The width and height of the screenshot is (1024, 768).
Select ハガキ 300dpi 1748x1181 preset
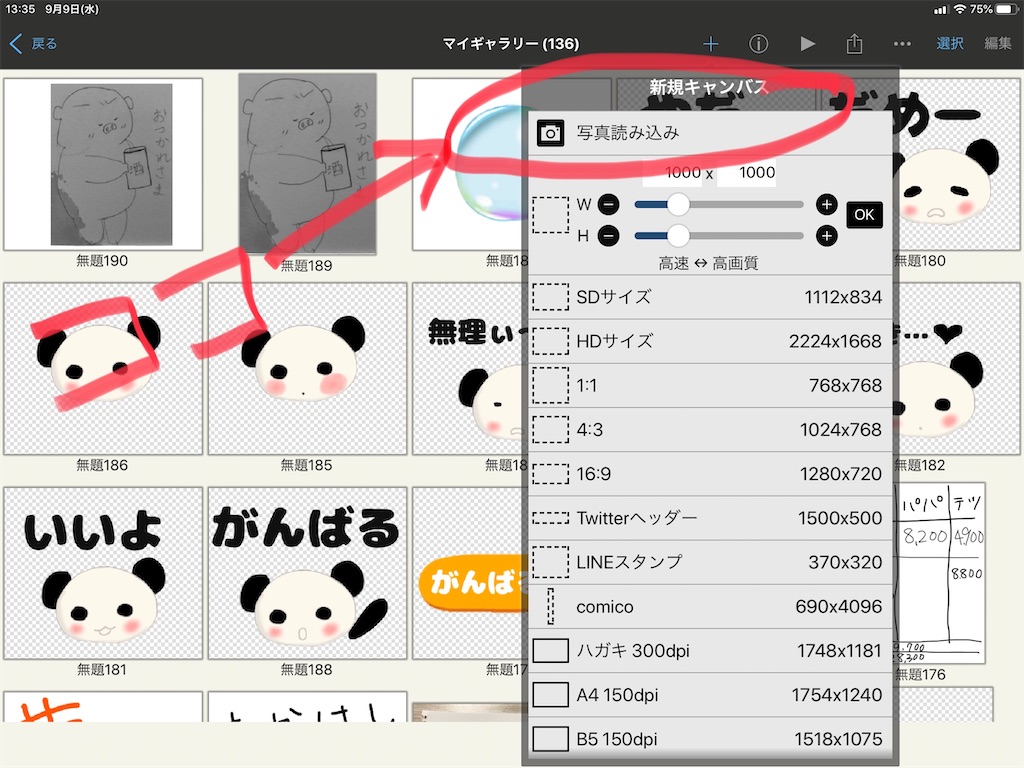(710, 651)
